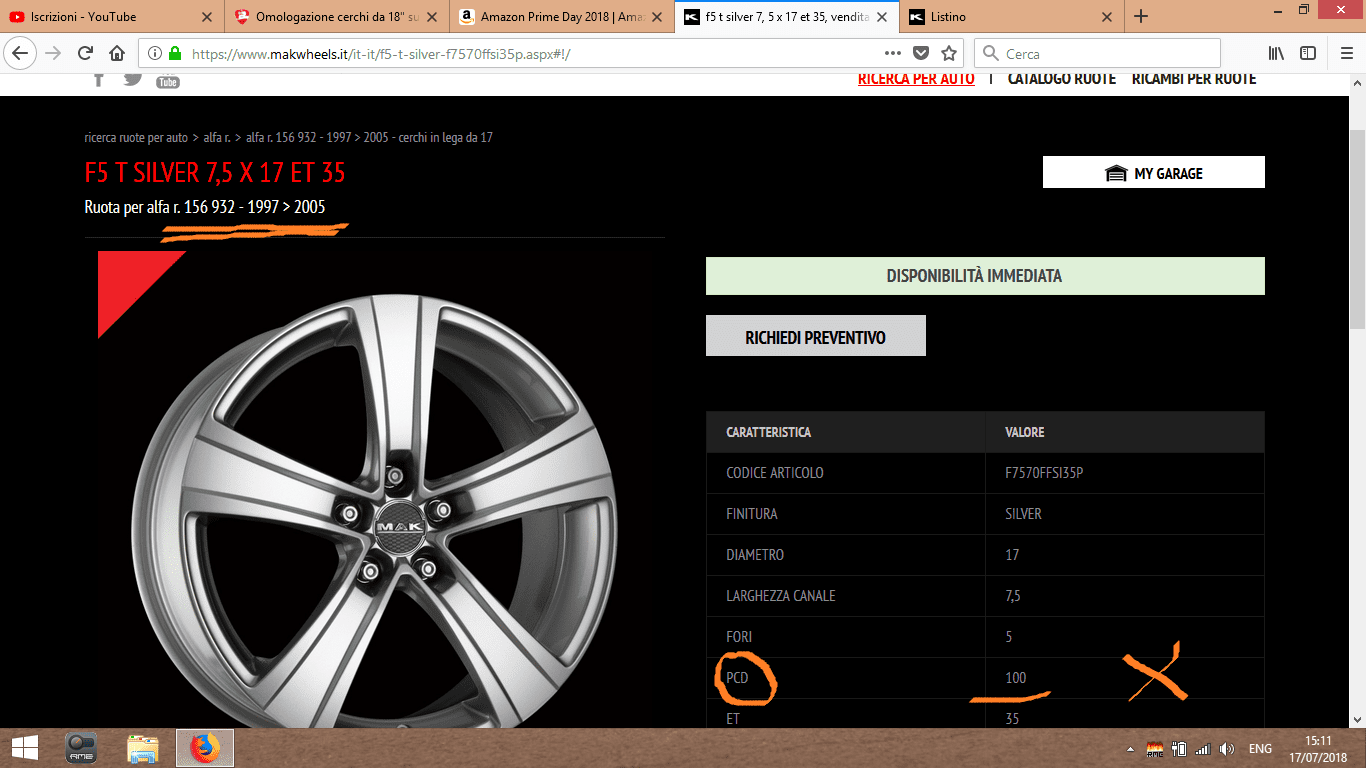Click the PCD row label
Image resolution: width=1366 pixels, height=768 pixels.
[738, 678]
